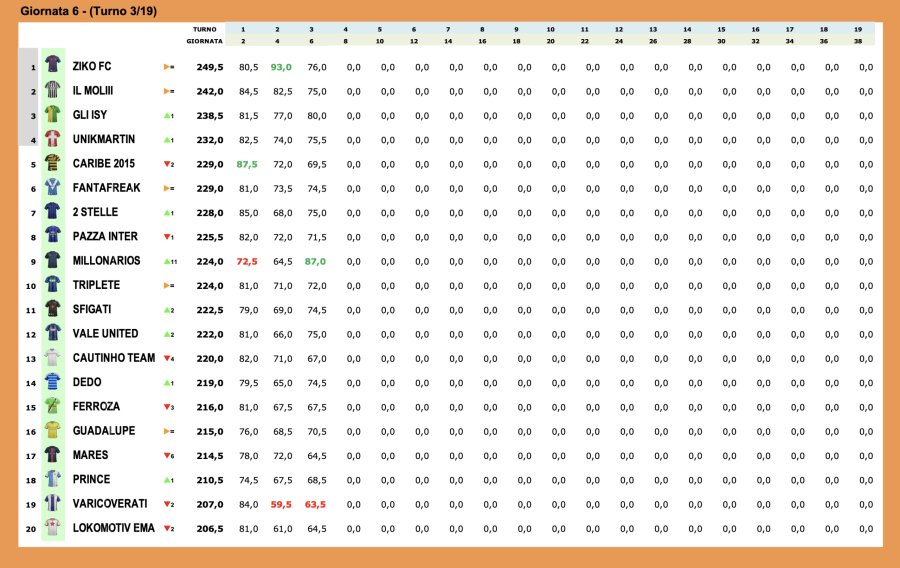Screen dimensions: 900x568
Task: Click the team name IL MOLIII
Action: tap(93, 91)
